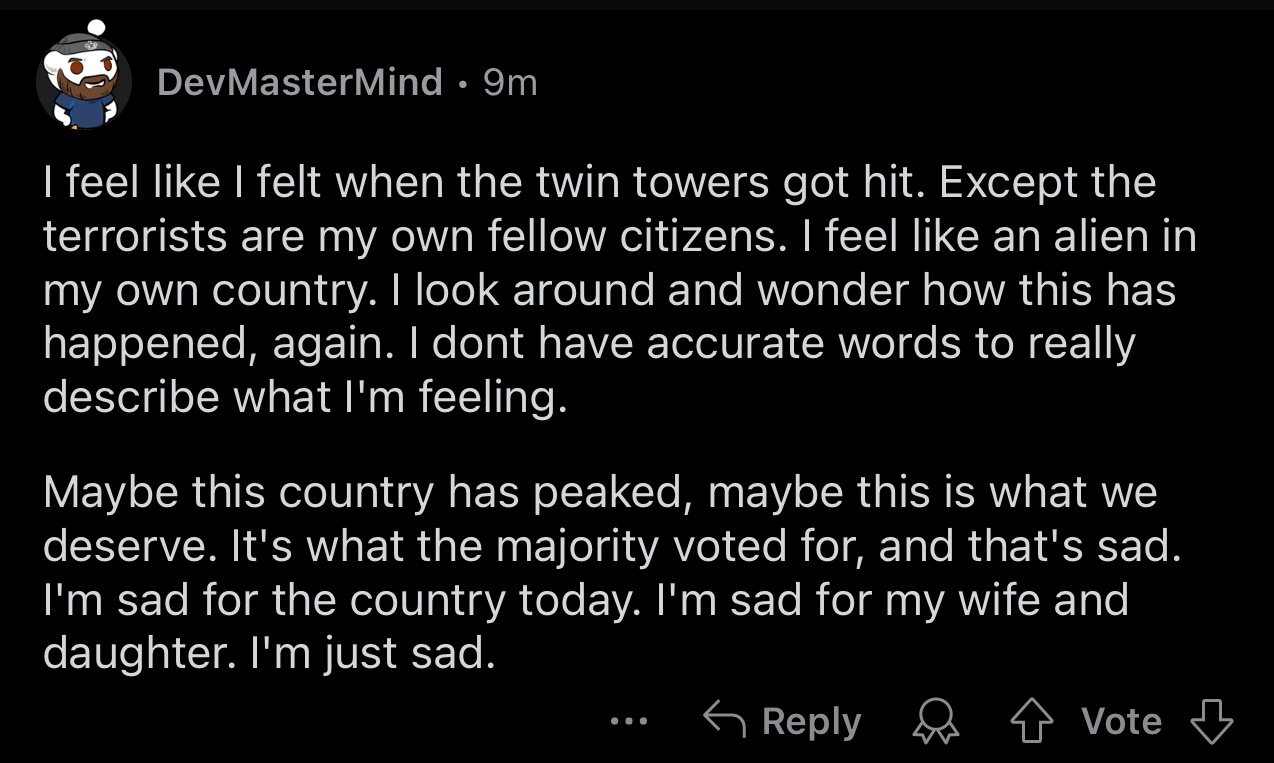The image size is (1274, 763).
Task: Click the 9m comment timestamp
Action: coord(510,82)
